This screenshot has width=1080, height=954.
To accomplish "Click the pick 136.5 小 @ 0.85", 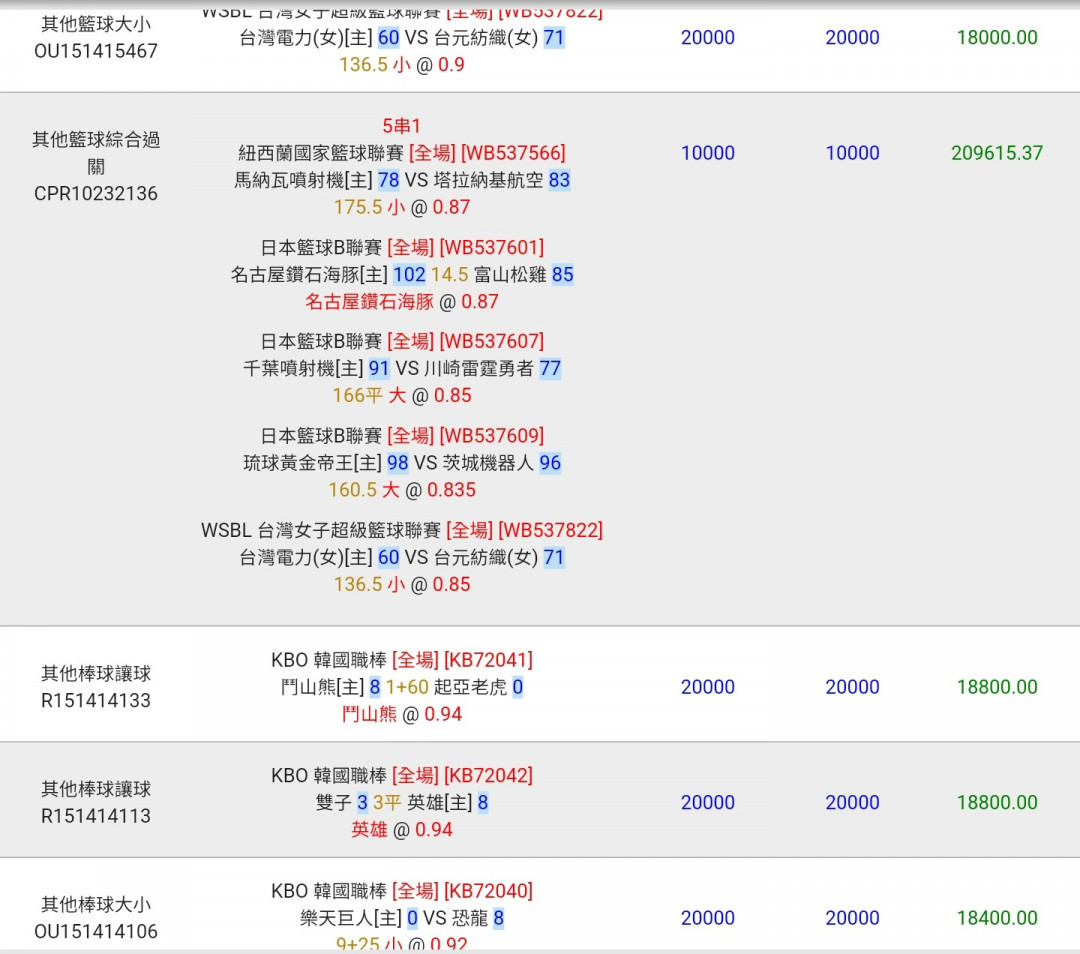I will point(402,584).
